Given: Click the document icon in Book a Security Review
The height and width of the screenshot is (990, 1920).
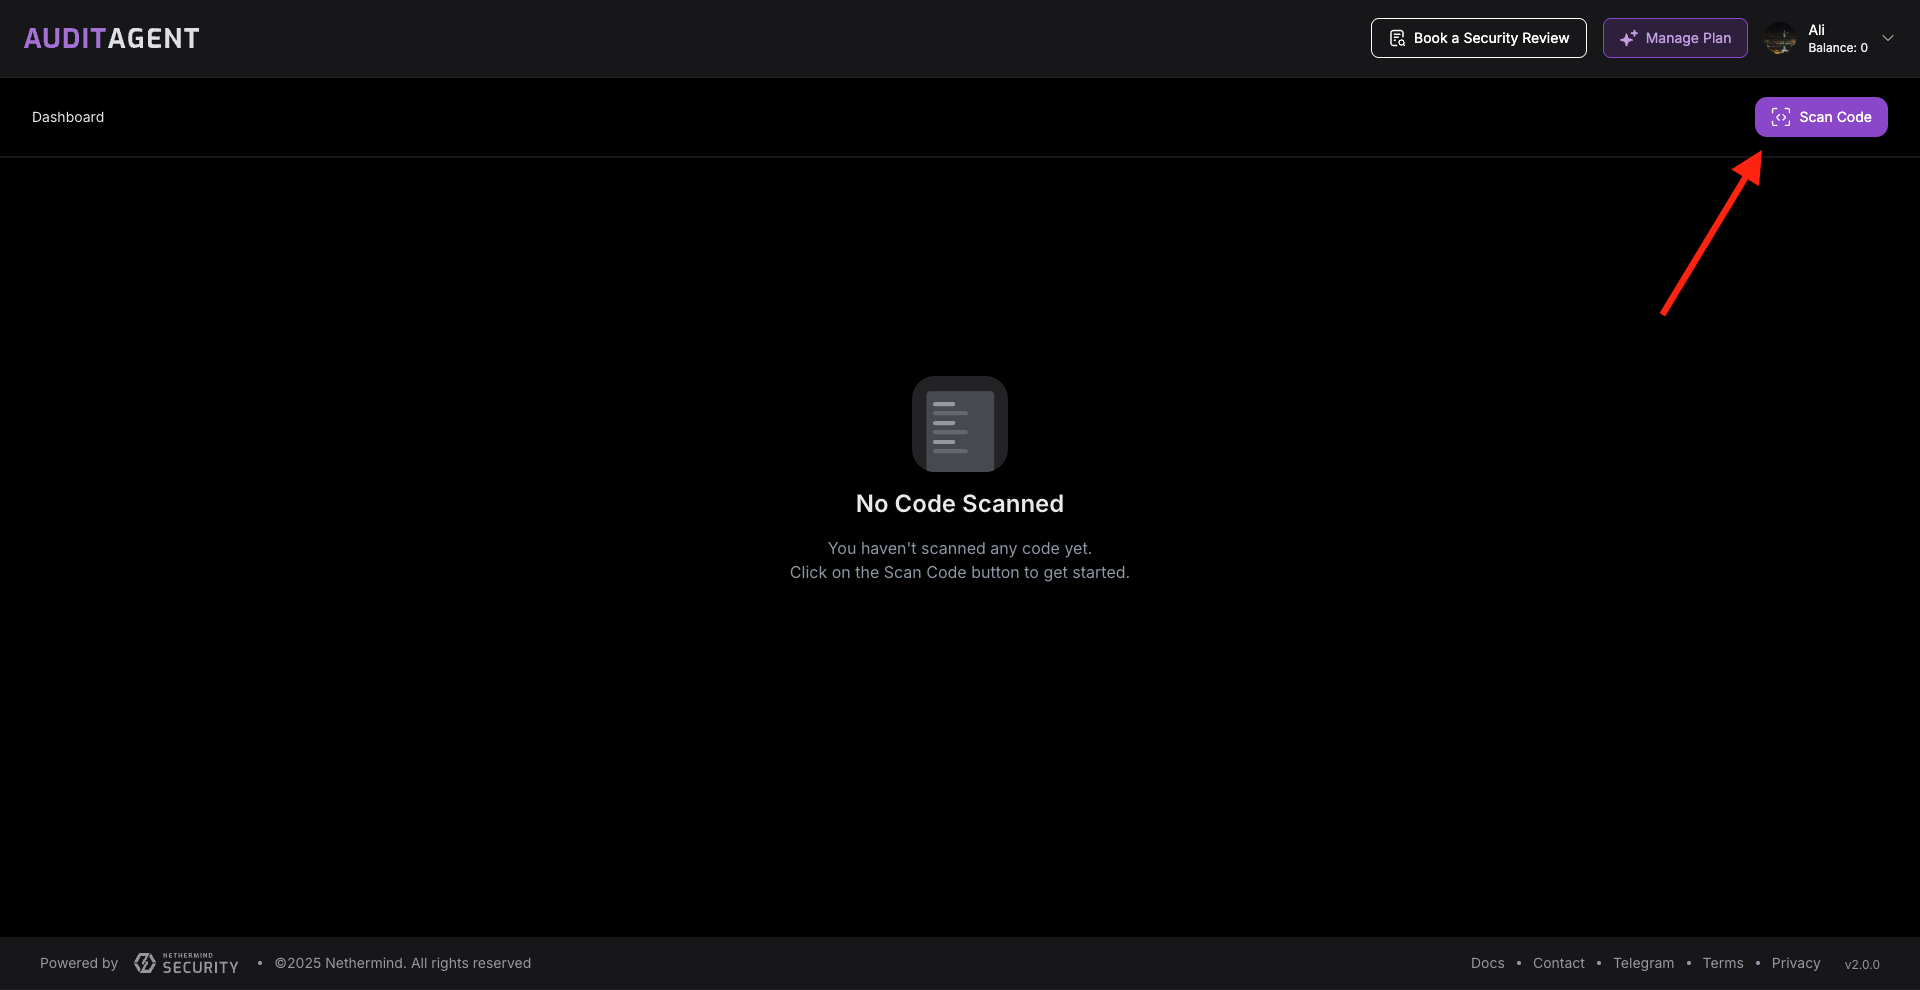Looking at the screenshot, I should pyautogui.click(x=1397, y=38).
